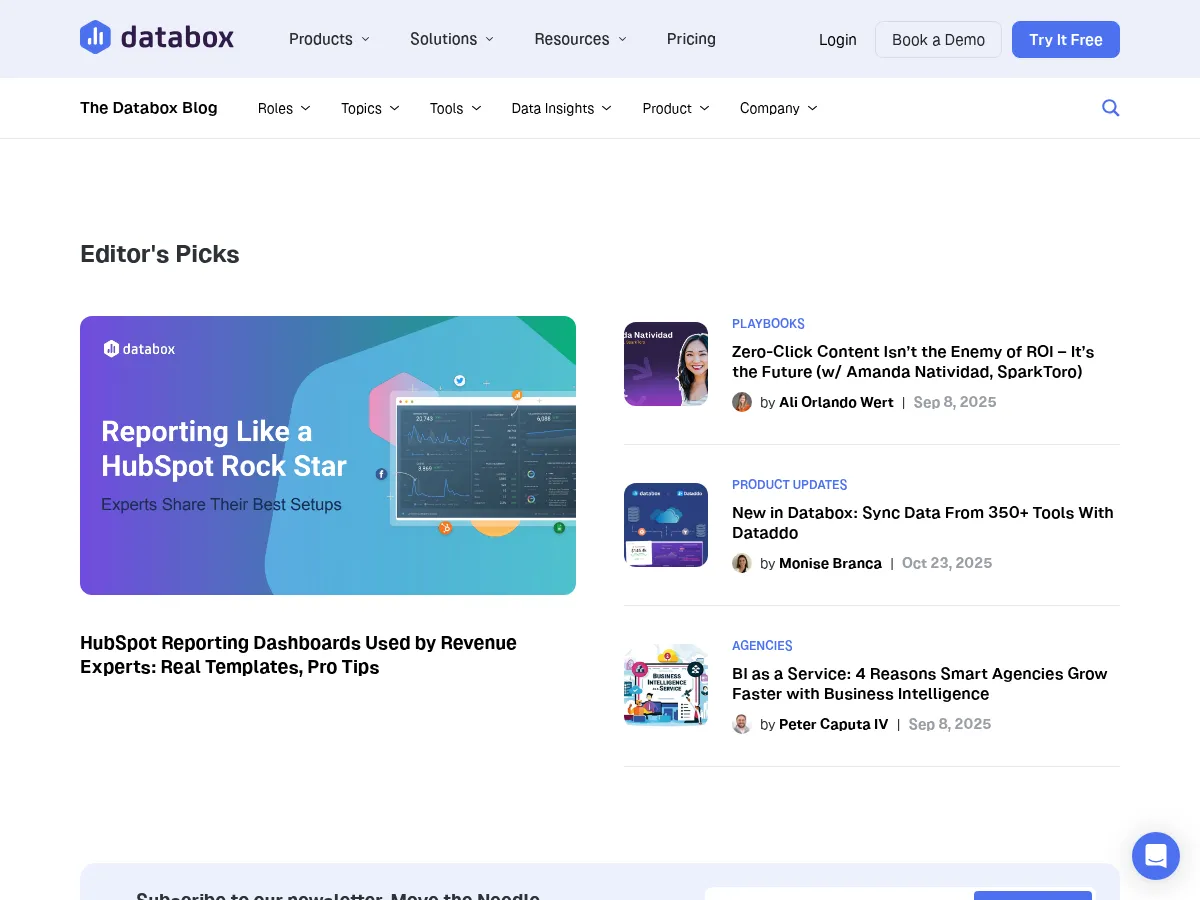Select Pricing in the main navigation
This screenshot has height=900, width=1200.
tap(691, 39)
